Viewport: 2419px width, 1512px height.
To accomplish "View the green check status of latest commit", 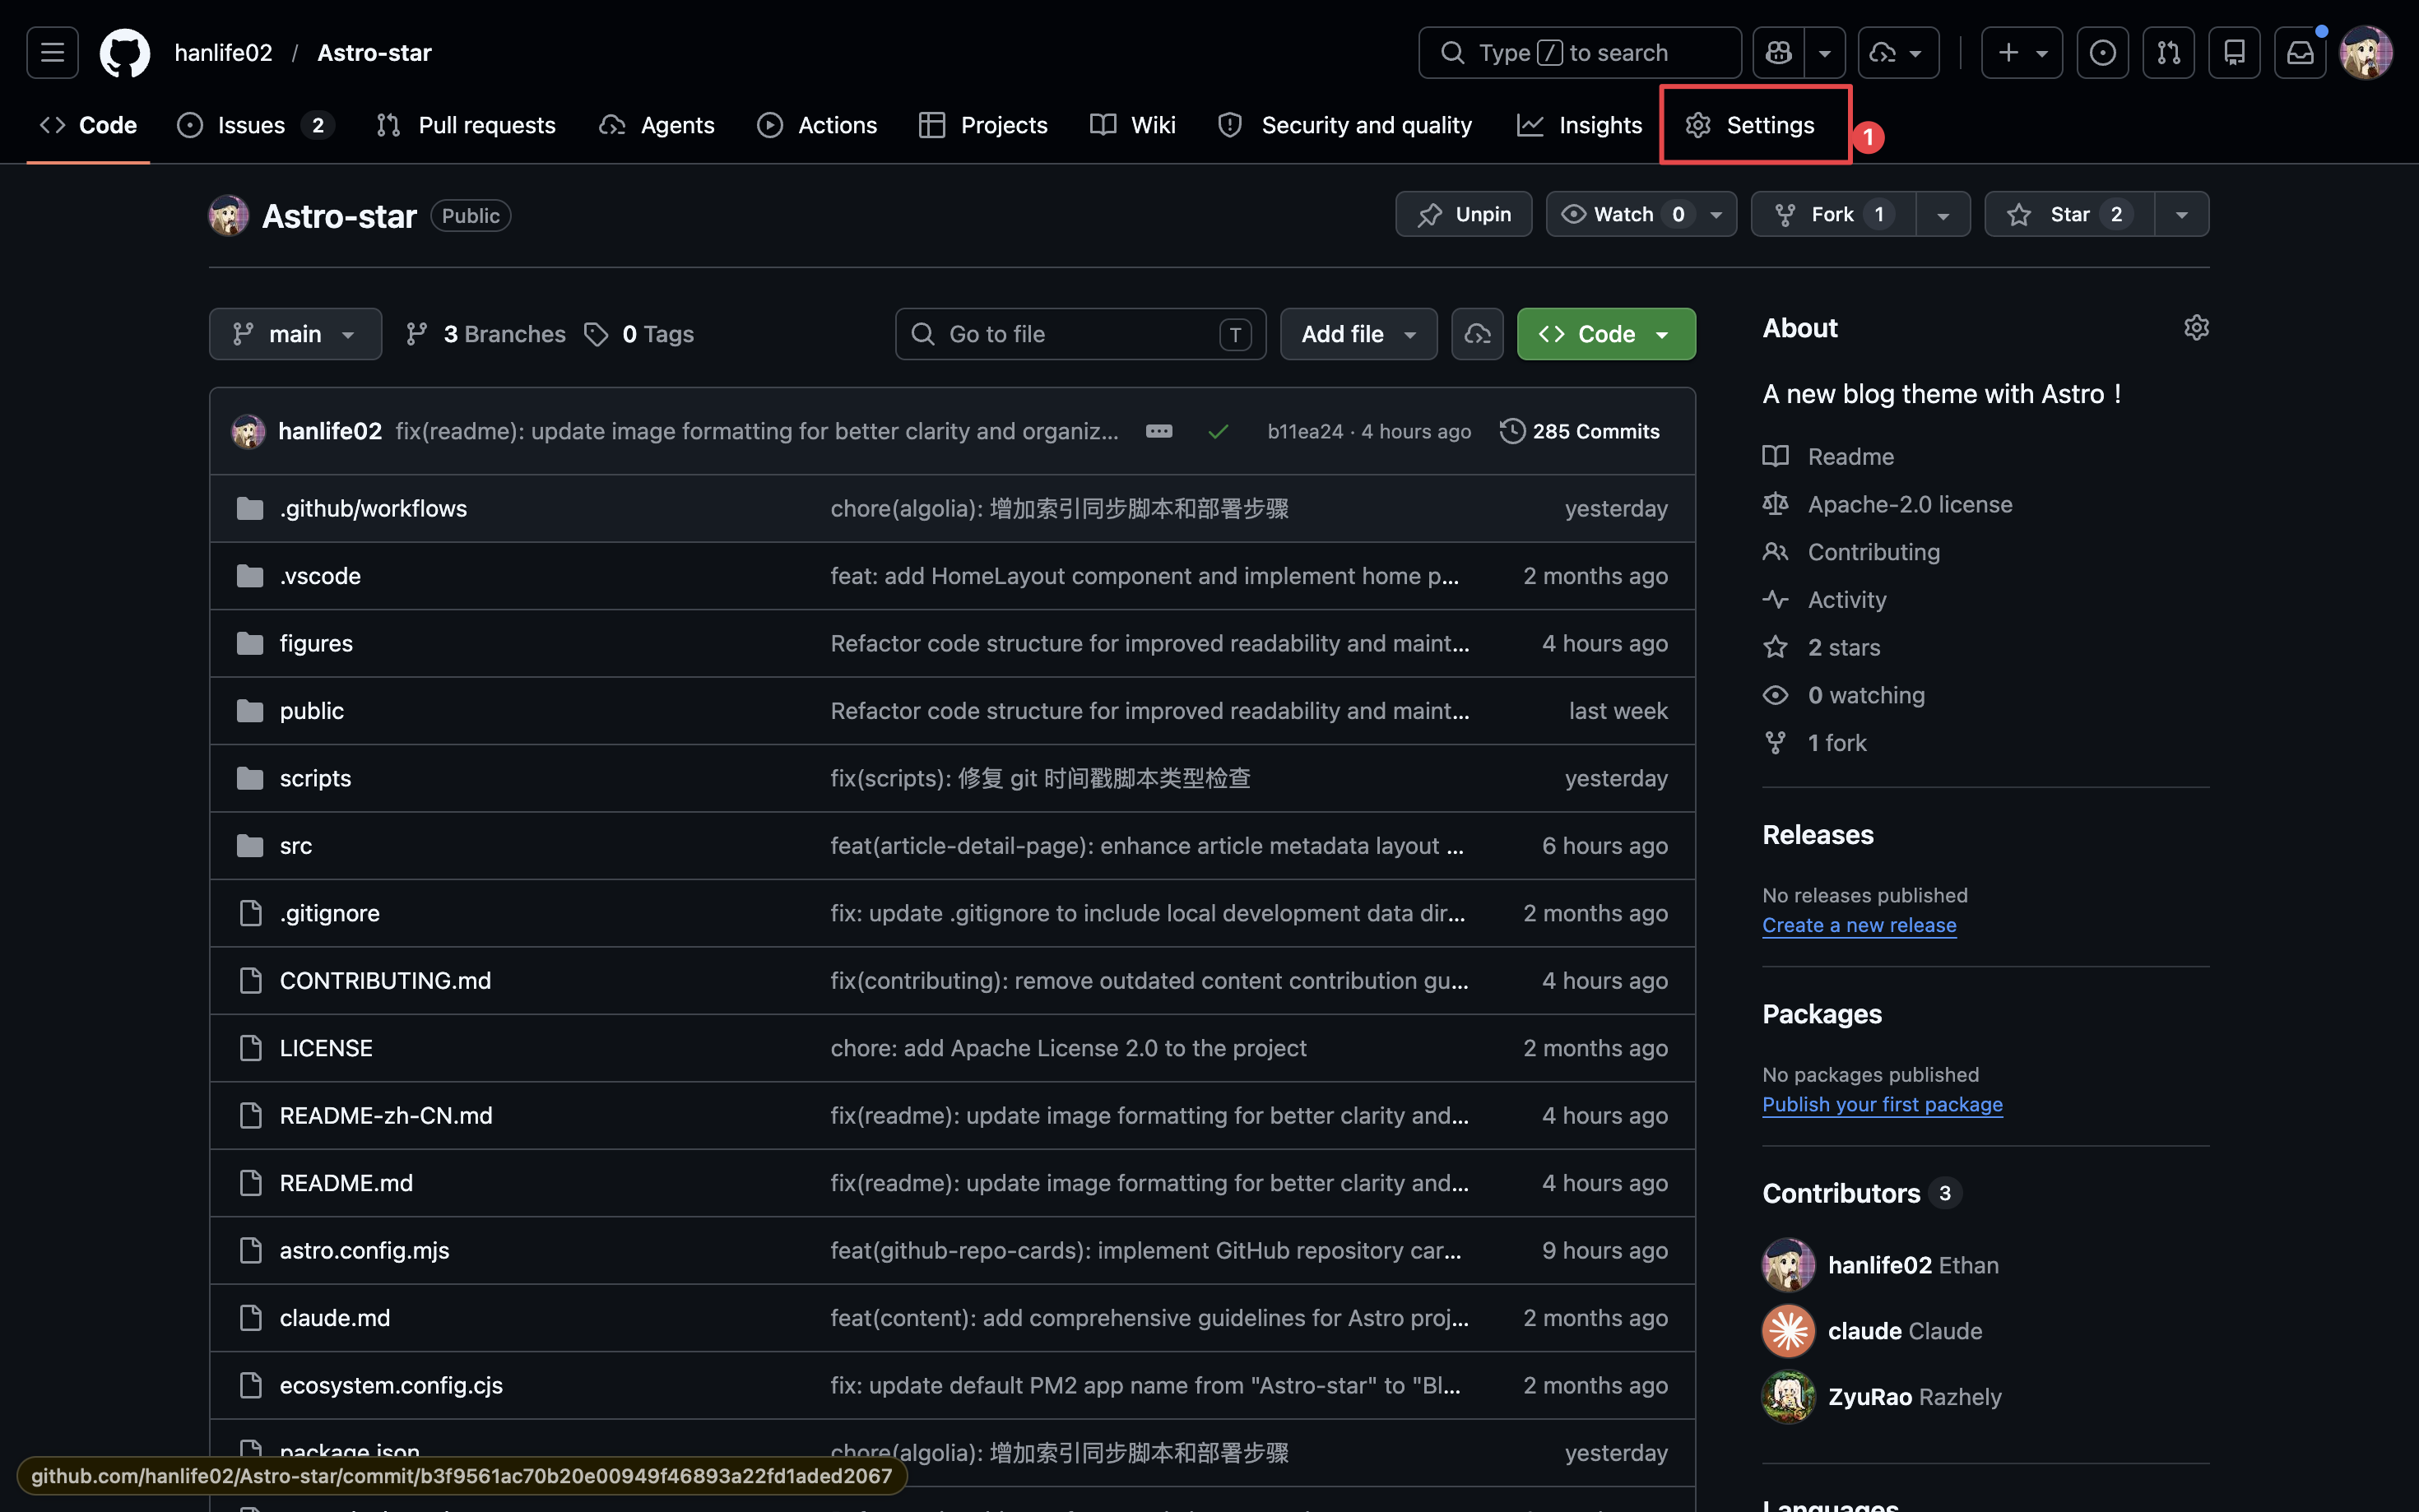I will [1217, 432].
